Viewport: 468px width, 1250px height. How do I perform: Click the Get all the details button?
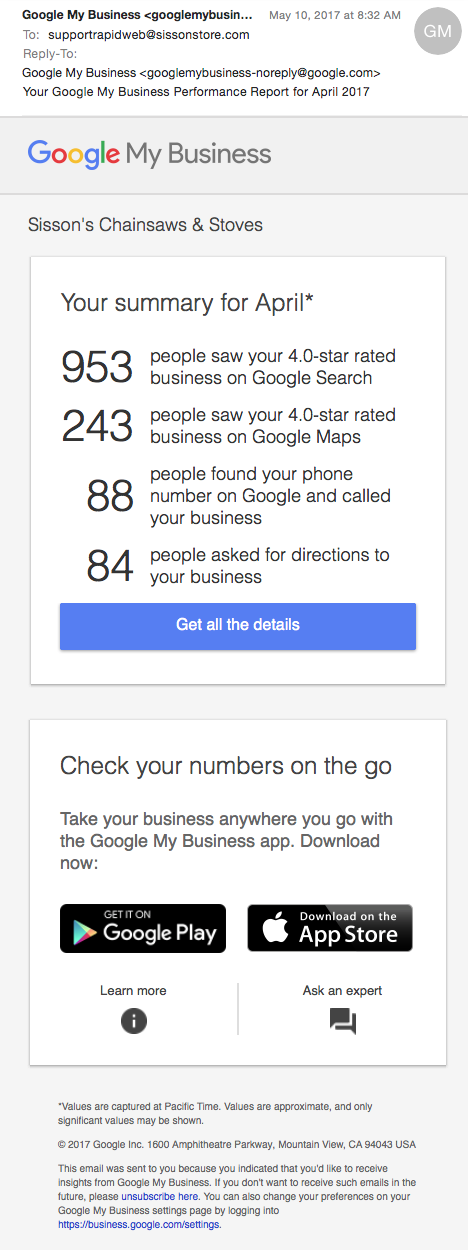238,626
